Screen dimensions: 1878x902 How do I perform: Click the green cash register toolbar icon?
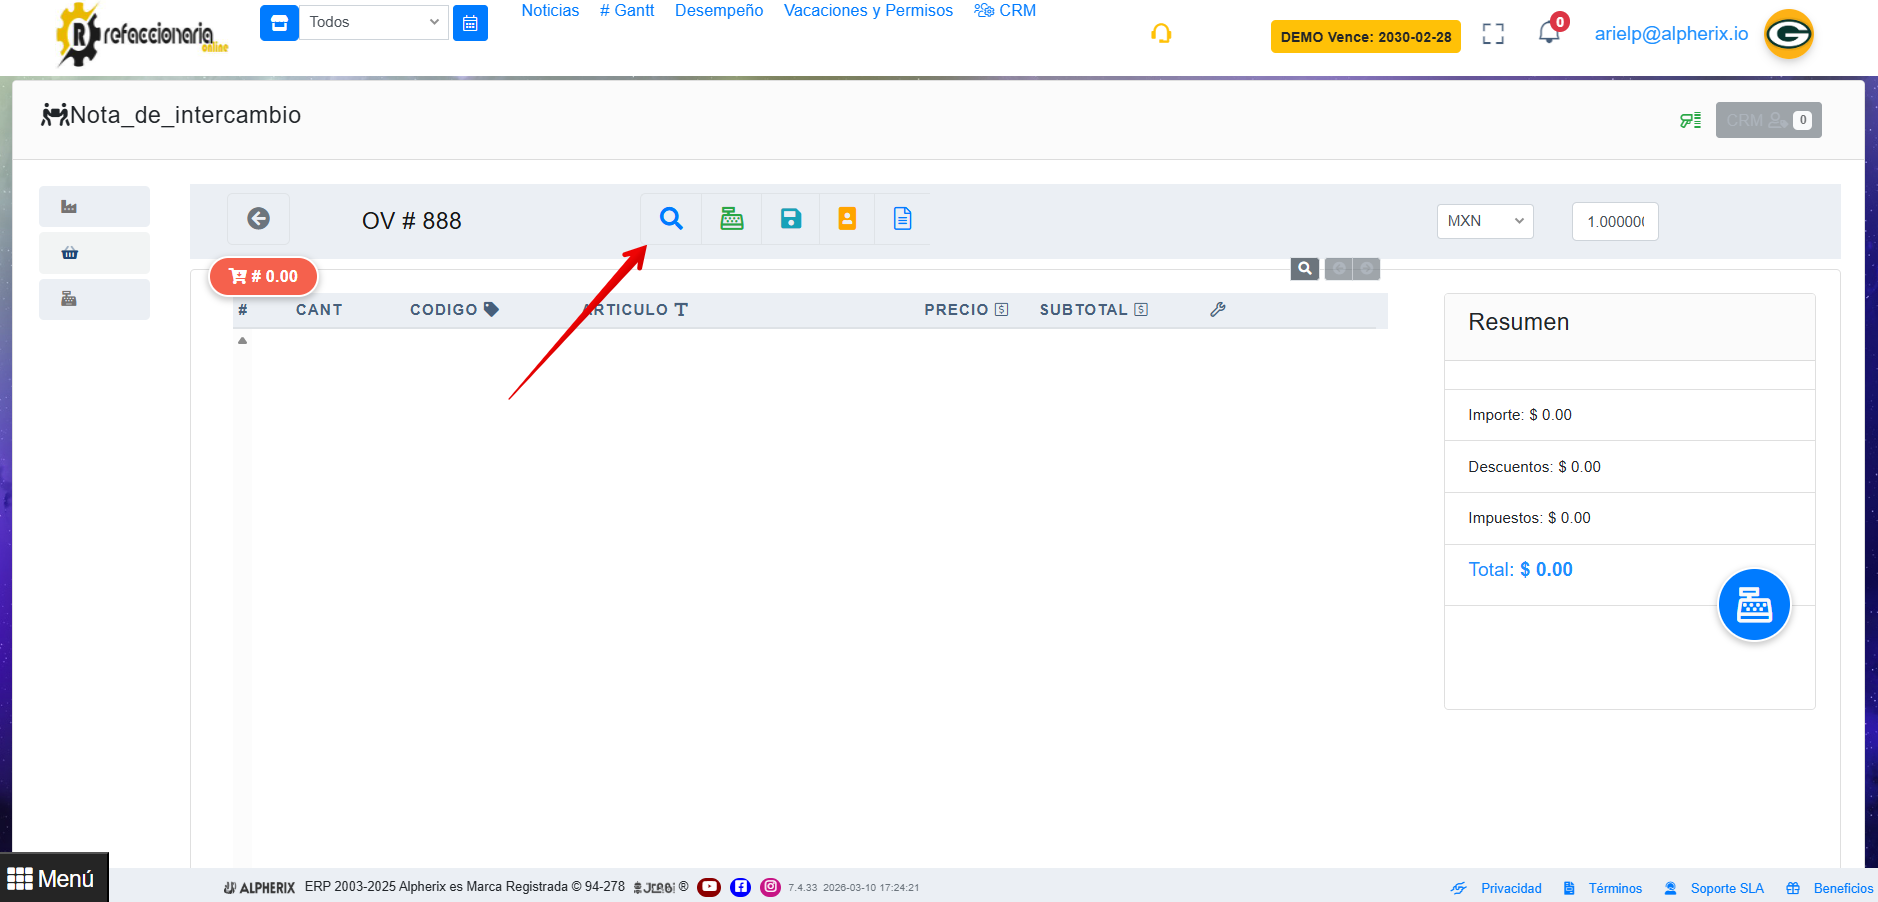click(732, 219)
